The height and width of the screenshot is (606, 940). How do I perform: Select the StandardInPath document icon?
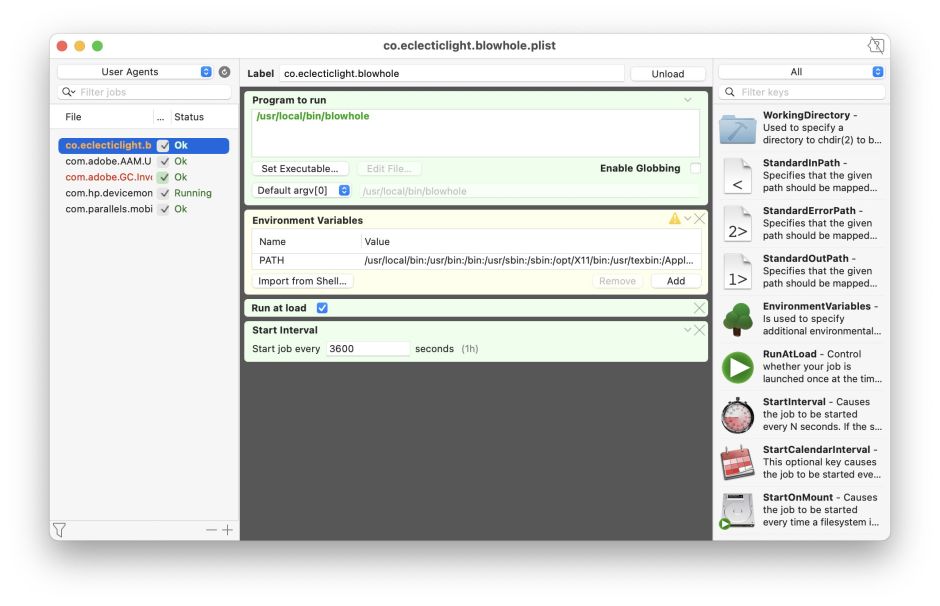[737, 176]
